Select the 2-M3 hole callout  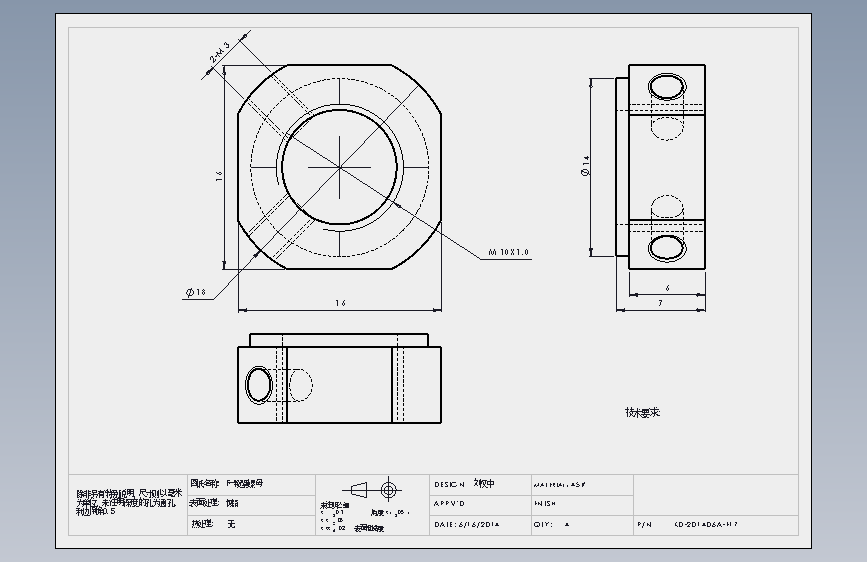click(219, 52)
